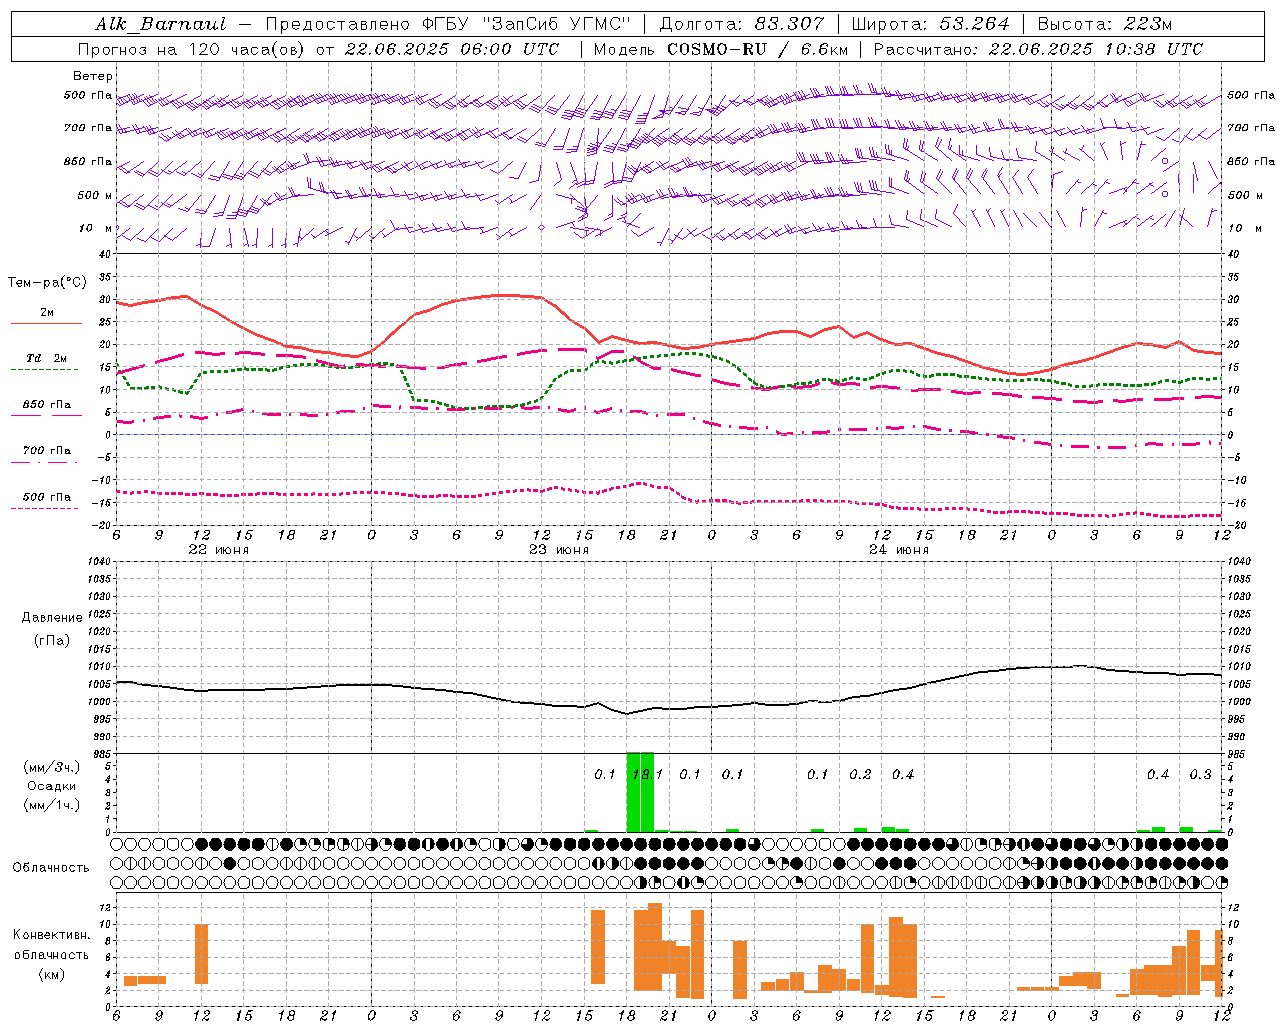The width and height of the screenshot is (1280, 1024).
Task: Click the Td 2м legend entry
Action: coord(47,358)
